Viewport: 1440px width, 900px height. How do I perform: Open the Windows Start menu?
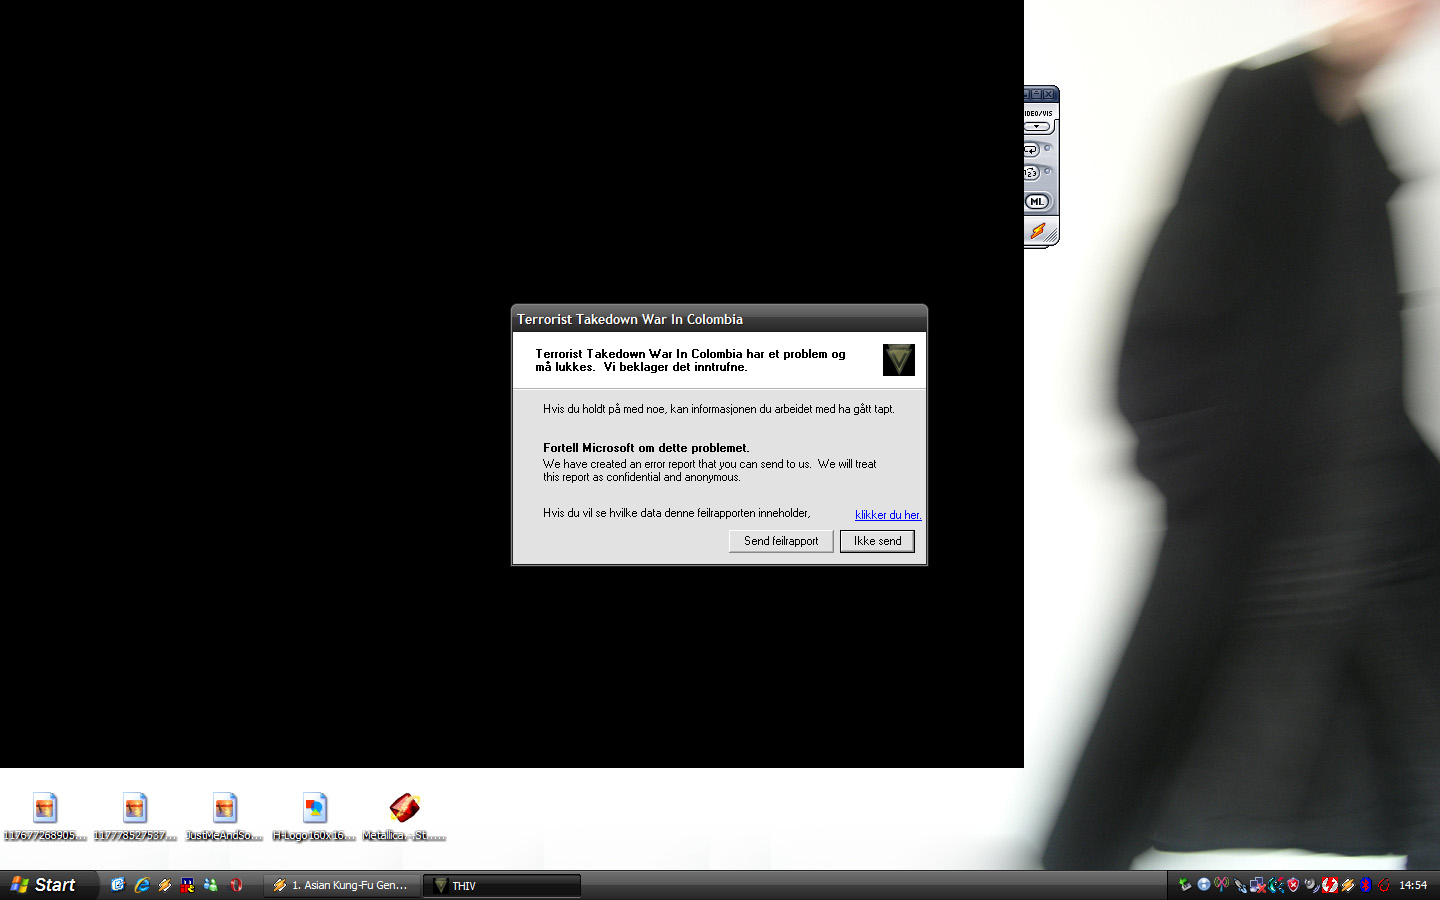coord(48,885)
